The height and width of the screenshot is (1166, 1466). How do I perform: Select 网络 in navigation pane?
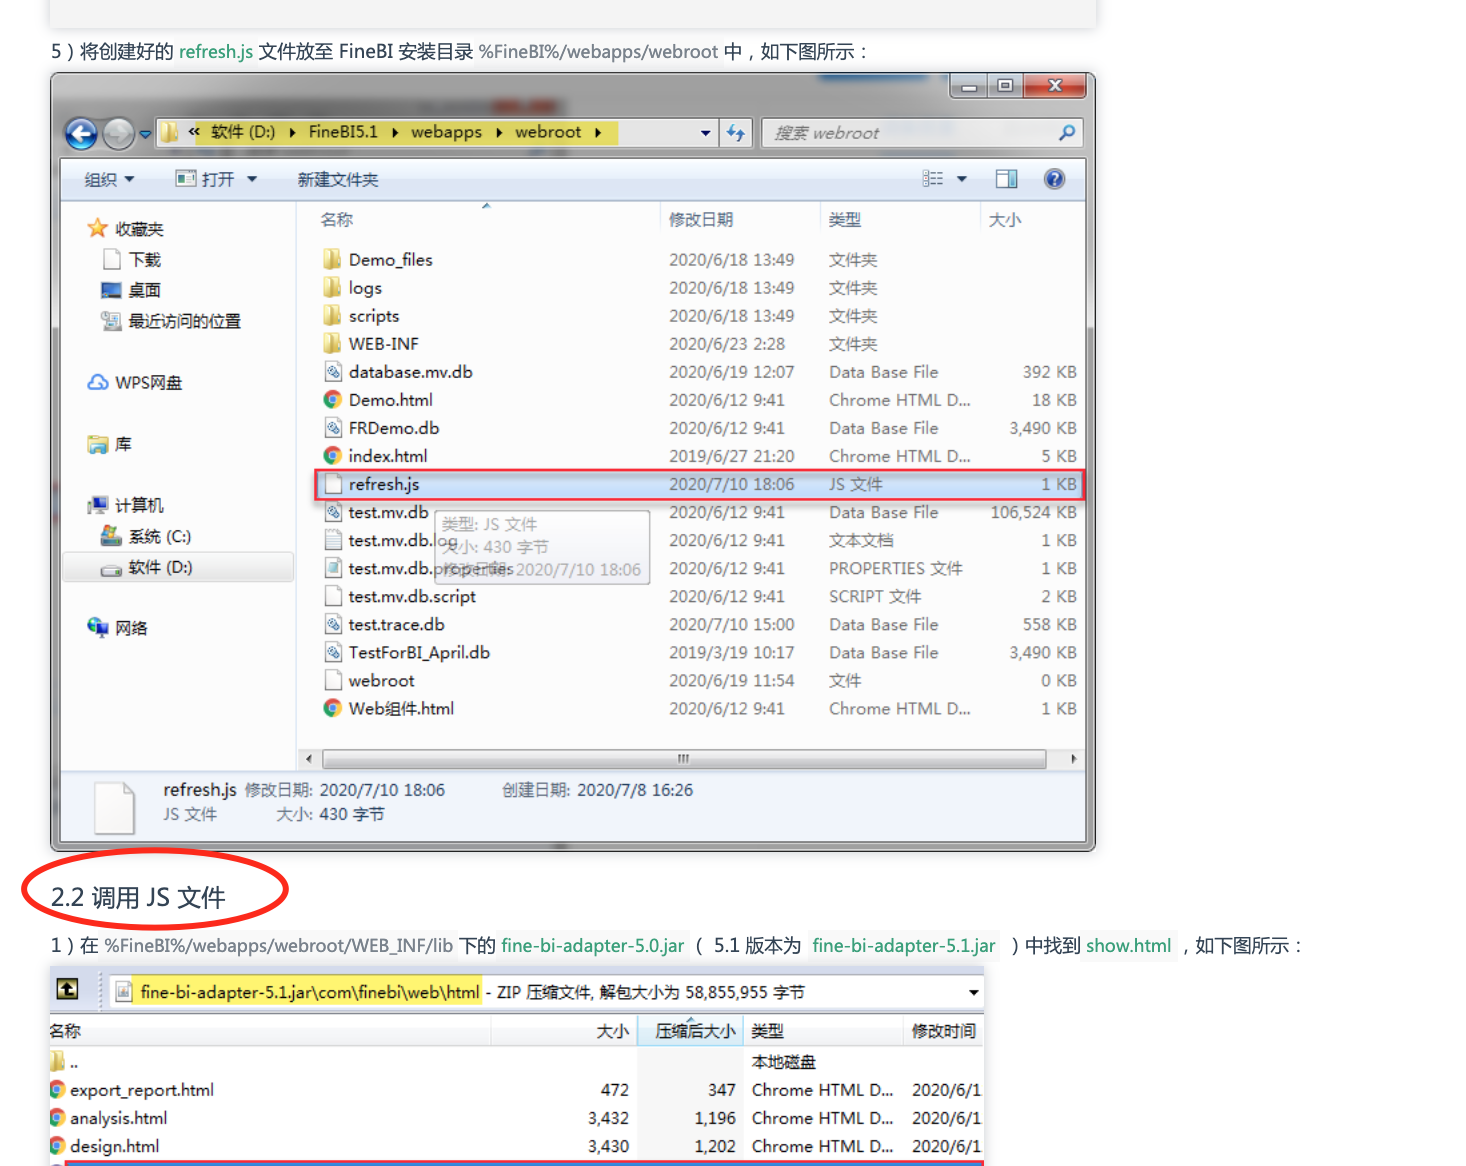point(118,628)
